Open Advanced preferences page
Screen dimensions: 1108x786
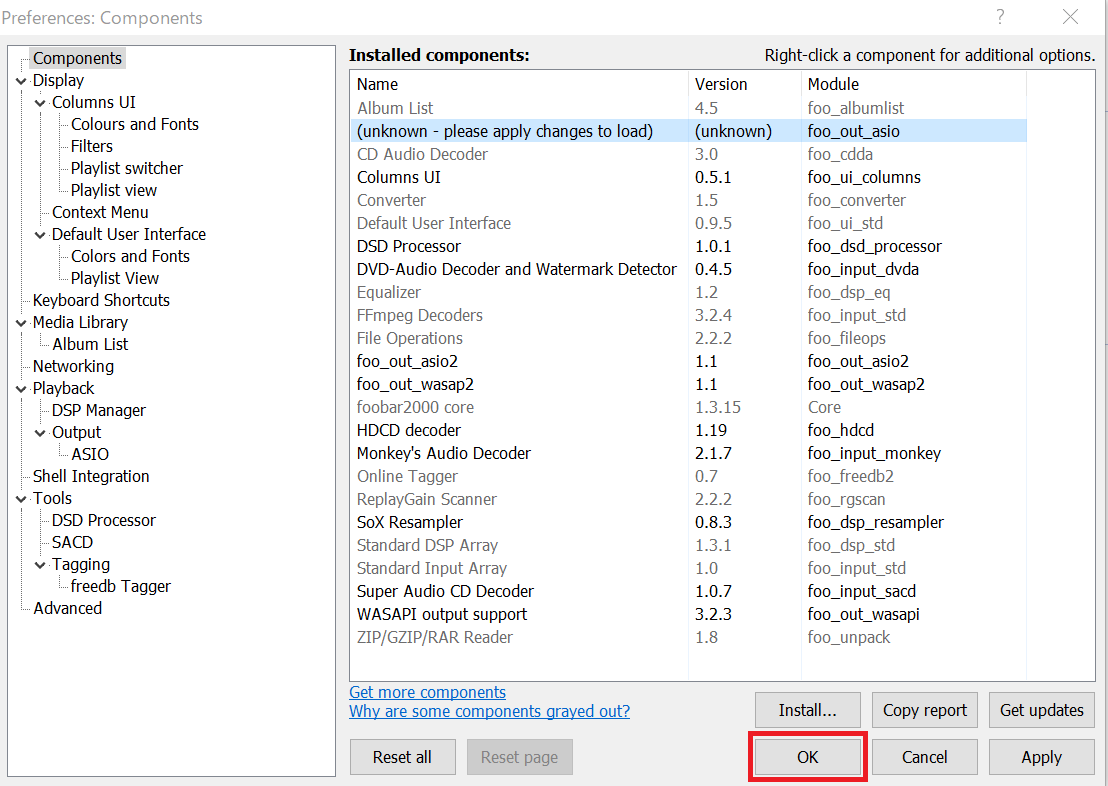coord(68,608)
